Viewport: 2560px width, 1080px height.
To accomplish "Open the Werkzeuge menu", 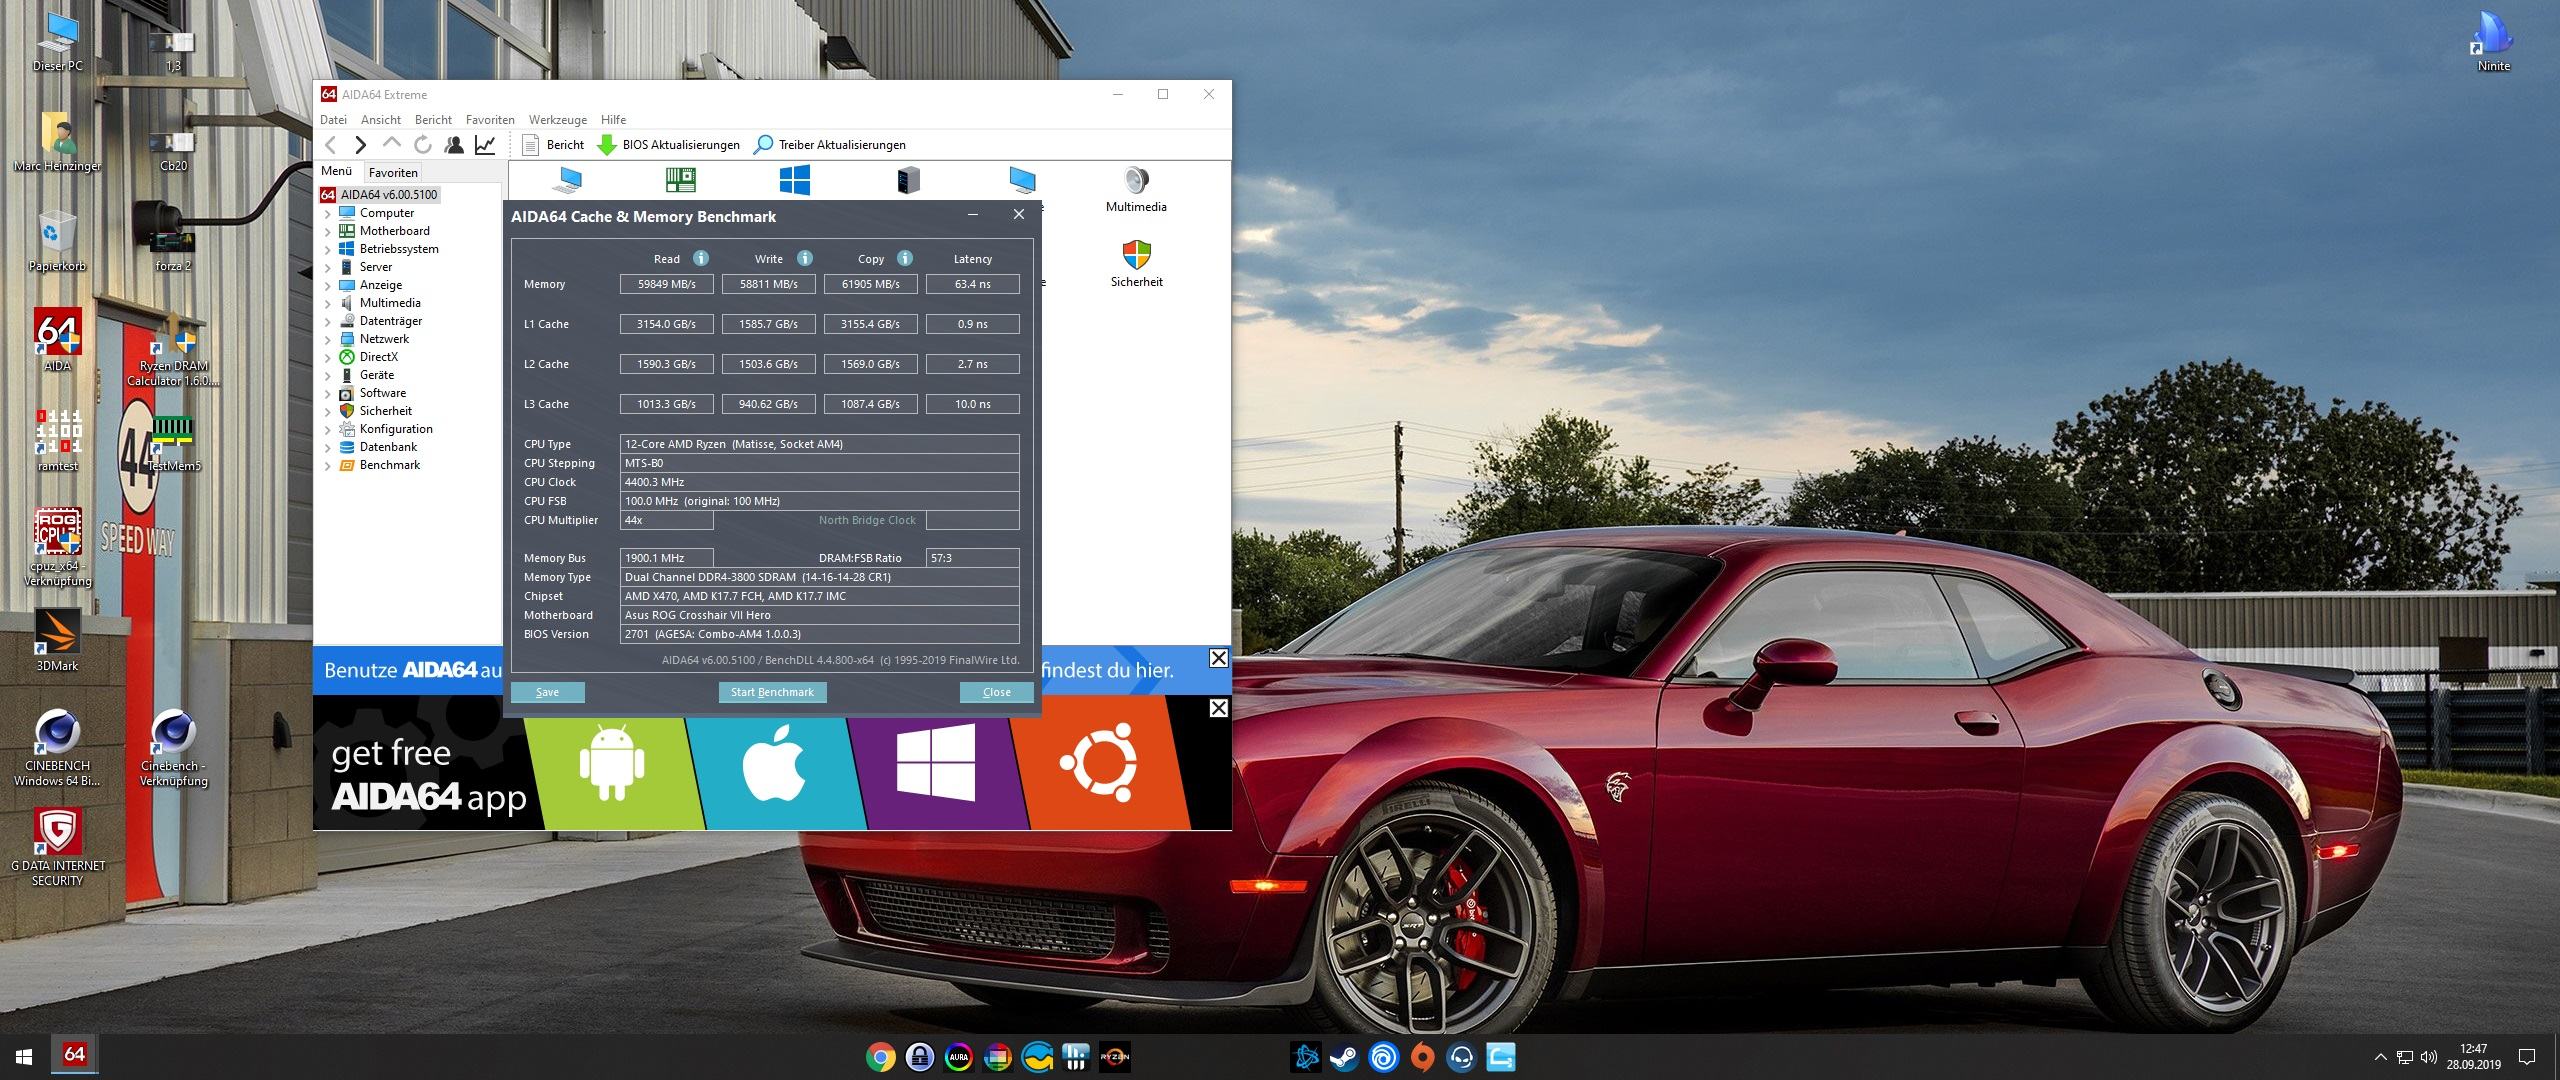I will click(558, 119).
